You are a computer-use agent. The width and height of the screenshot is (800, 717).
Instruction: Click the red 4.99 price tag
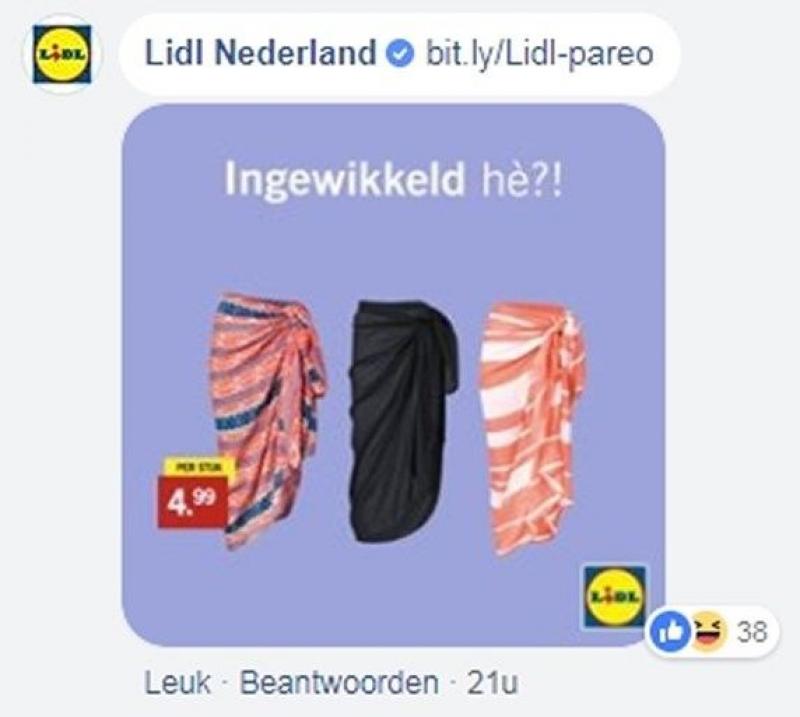pos(192,501)
